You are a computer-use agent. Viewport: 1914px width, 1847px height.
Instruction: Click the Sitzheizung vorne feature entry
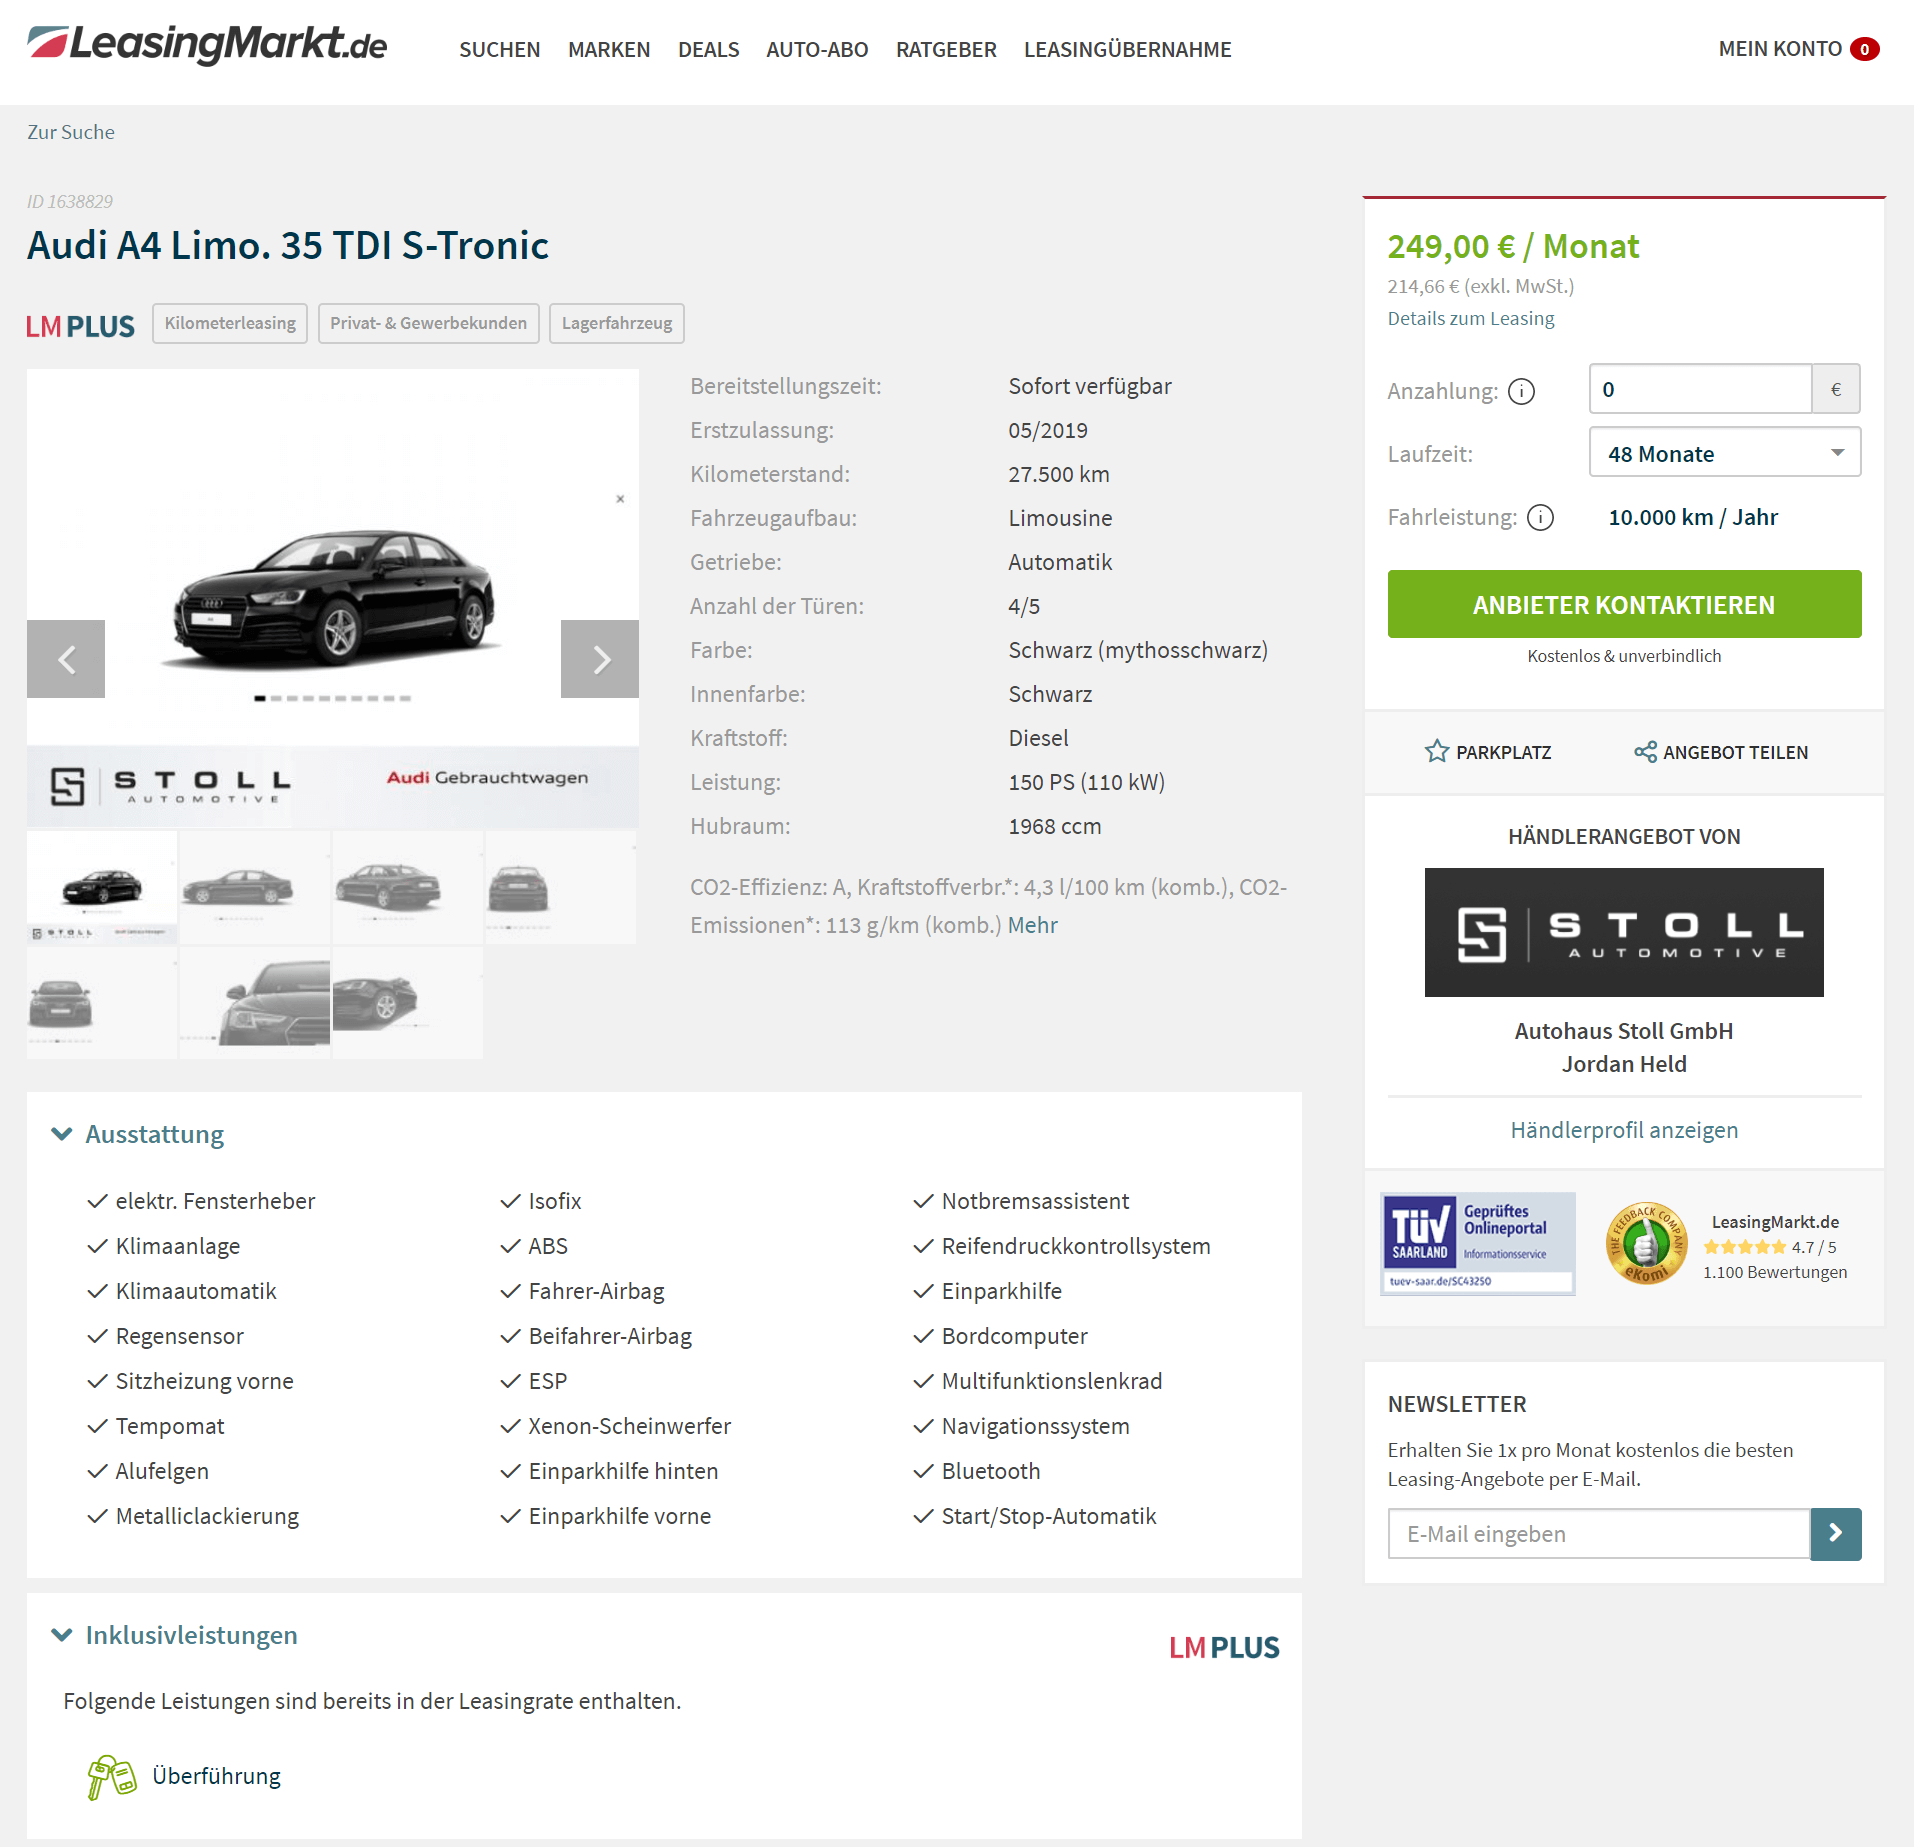coord(191,1381)
